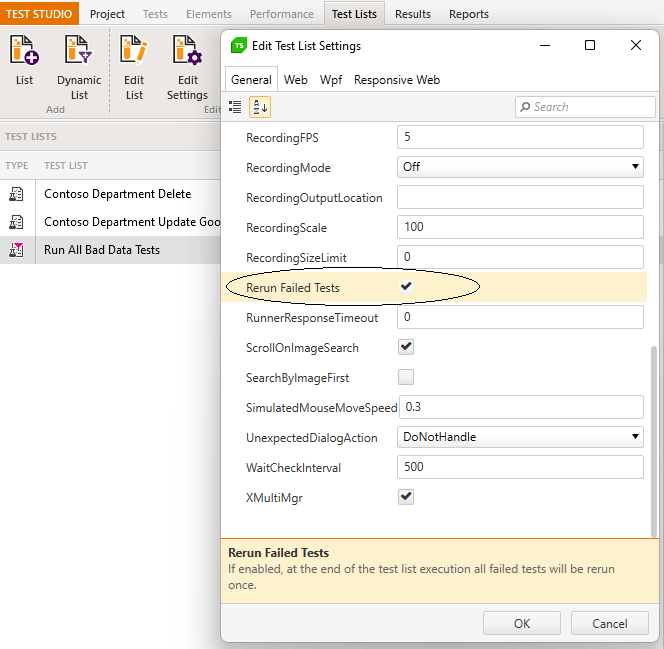The width and height of the screenshot is (664, 649).
Task: Select Run All Bad Data Tests list
Action: point(102,250)
